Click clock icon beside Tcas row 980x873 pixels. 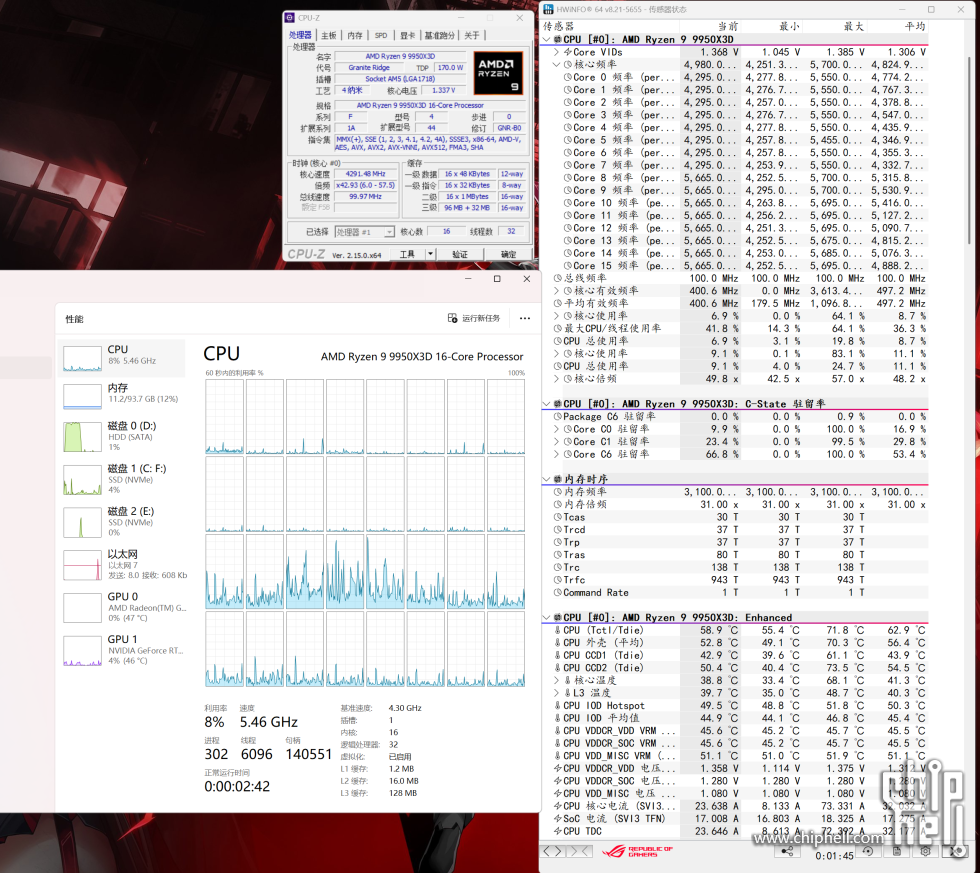click(x=558, y=517)
